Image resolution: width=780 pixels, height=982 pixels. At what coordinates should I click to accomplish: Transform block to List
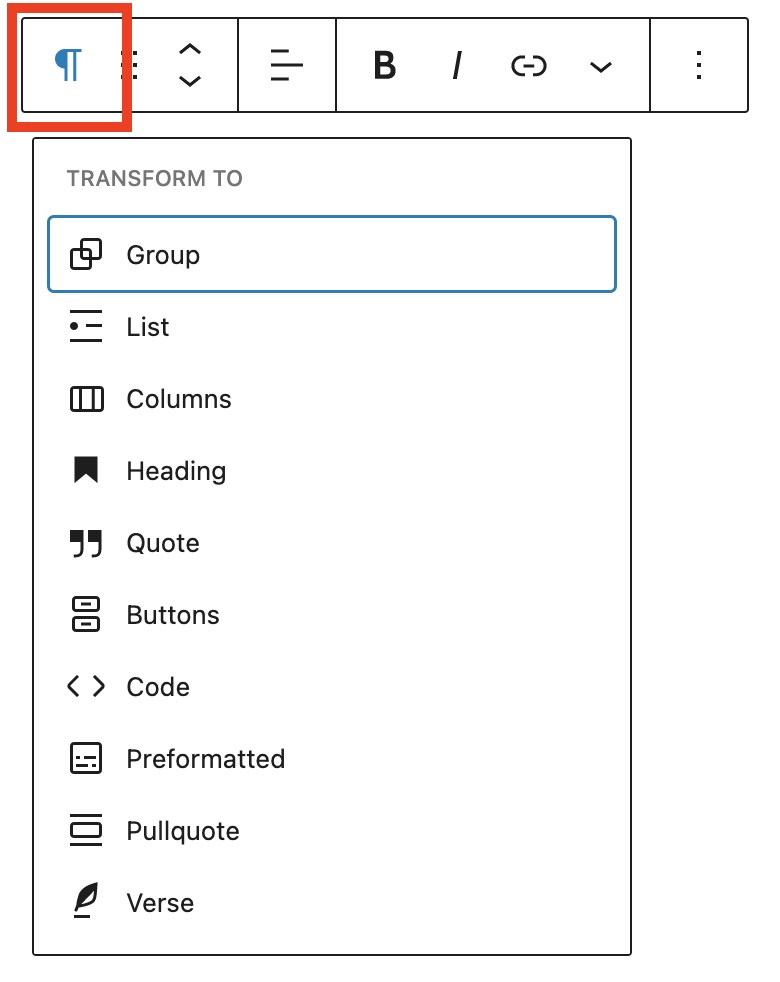pyautogui.click(x=332, y=326)
